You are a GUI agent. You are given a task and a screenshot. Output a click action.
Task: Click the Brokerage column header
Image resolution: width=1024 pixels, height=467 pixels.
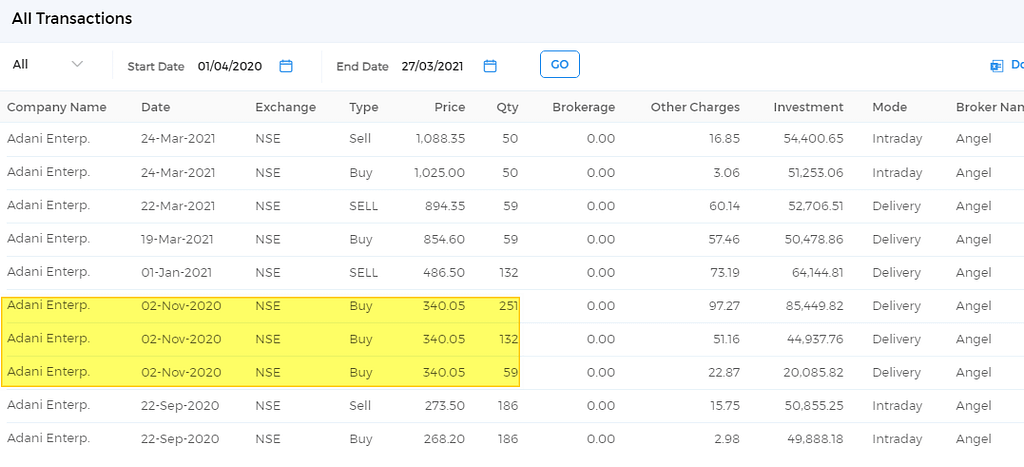click(583, 107)
